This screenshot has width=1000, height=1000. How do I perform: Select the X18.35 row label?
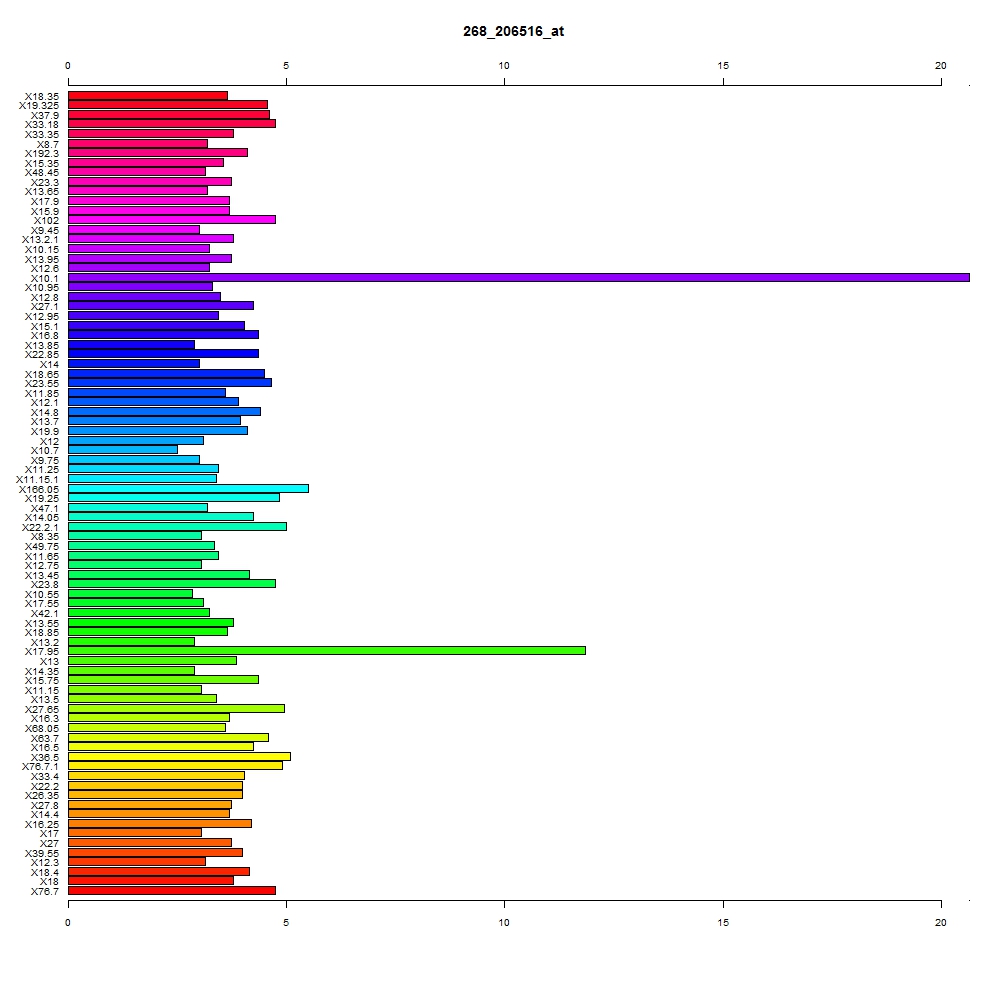pos(41,97)
